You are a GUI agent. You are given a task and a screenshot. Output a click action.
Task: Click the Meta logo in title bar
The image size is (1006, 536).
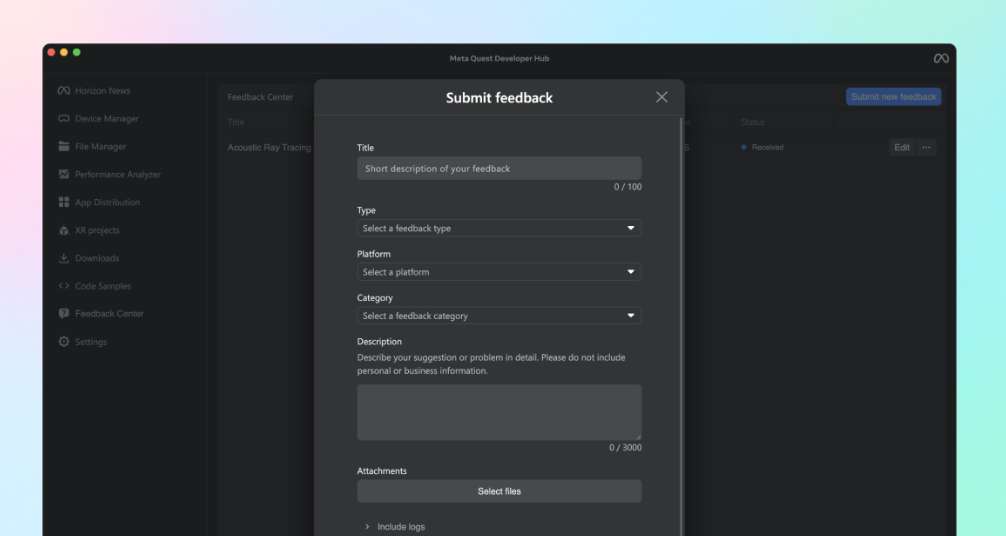click(940, 58)
